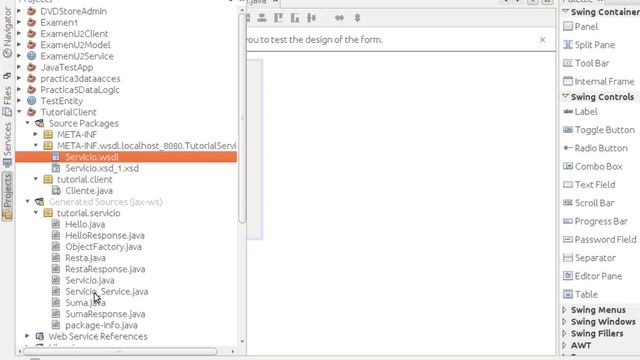Expand the ExamenU2Client project node
640x360 pixels.
[19, 33]
